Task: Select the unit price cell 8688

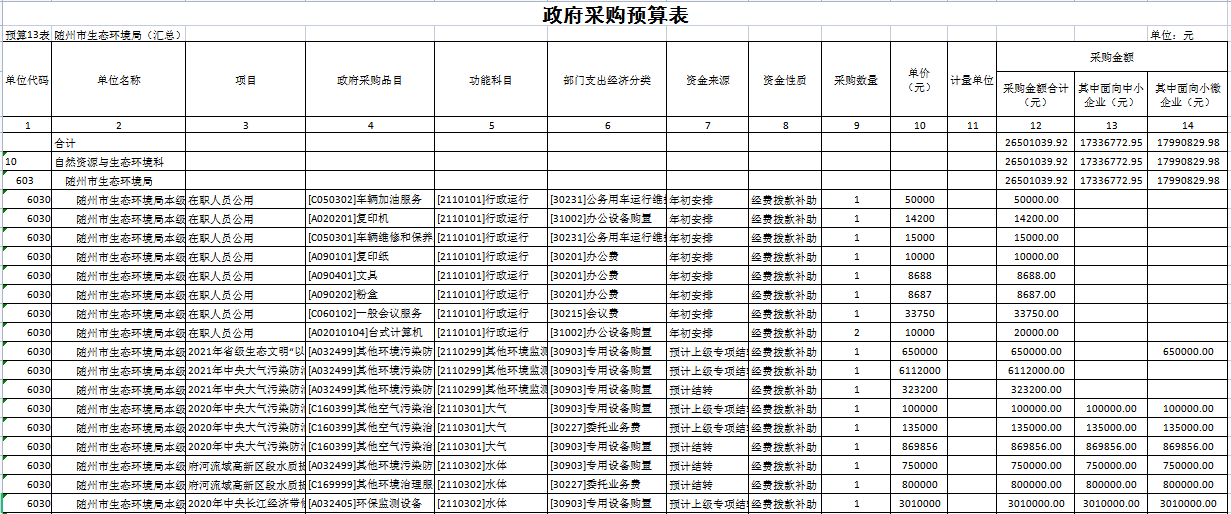Action: [x=919, y=276]
